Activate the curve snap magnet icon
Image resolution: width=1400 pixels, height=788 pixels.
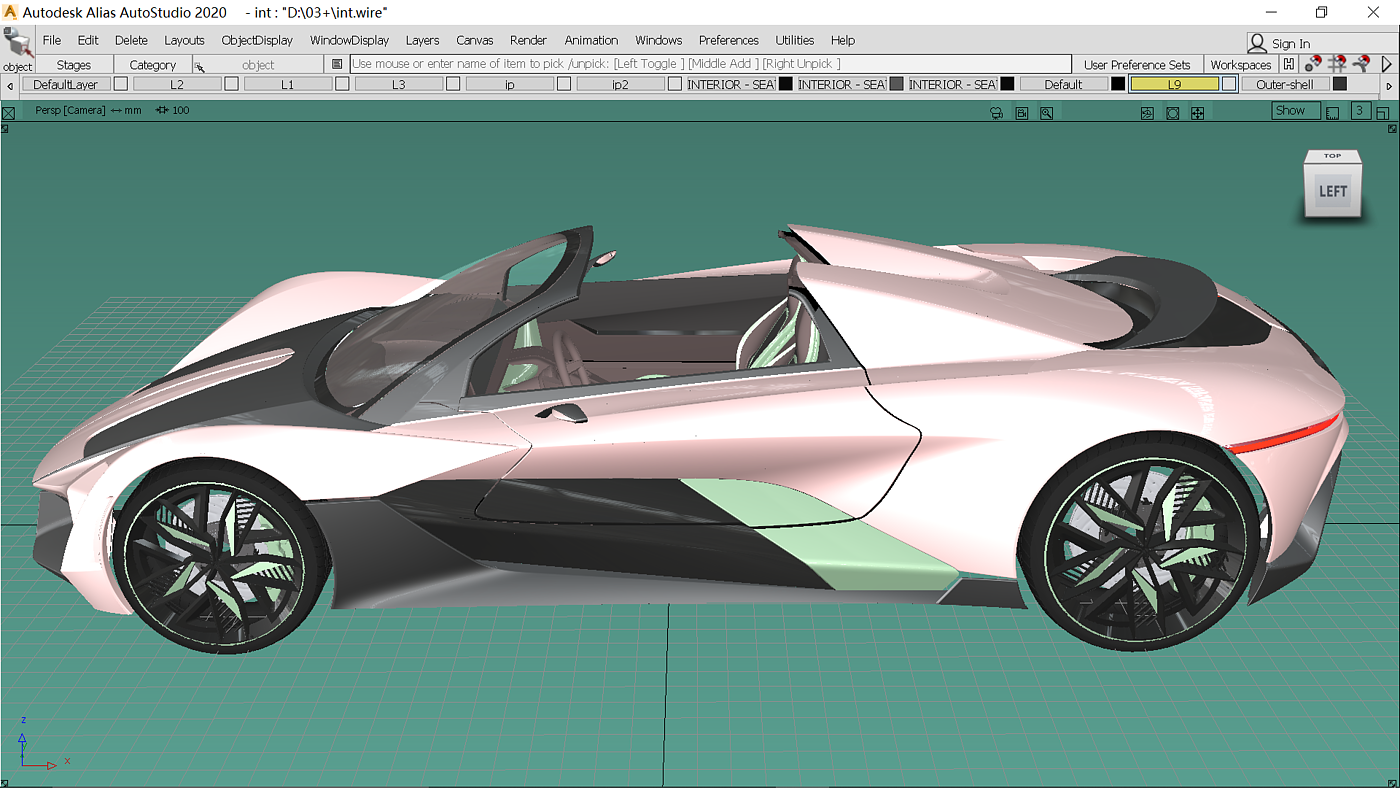(1361, 64)
